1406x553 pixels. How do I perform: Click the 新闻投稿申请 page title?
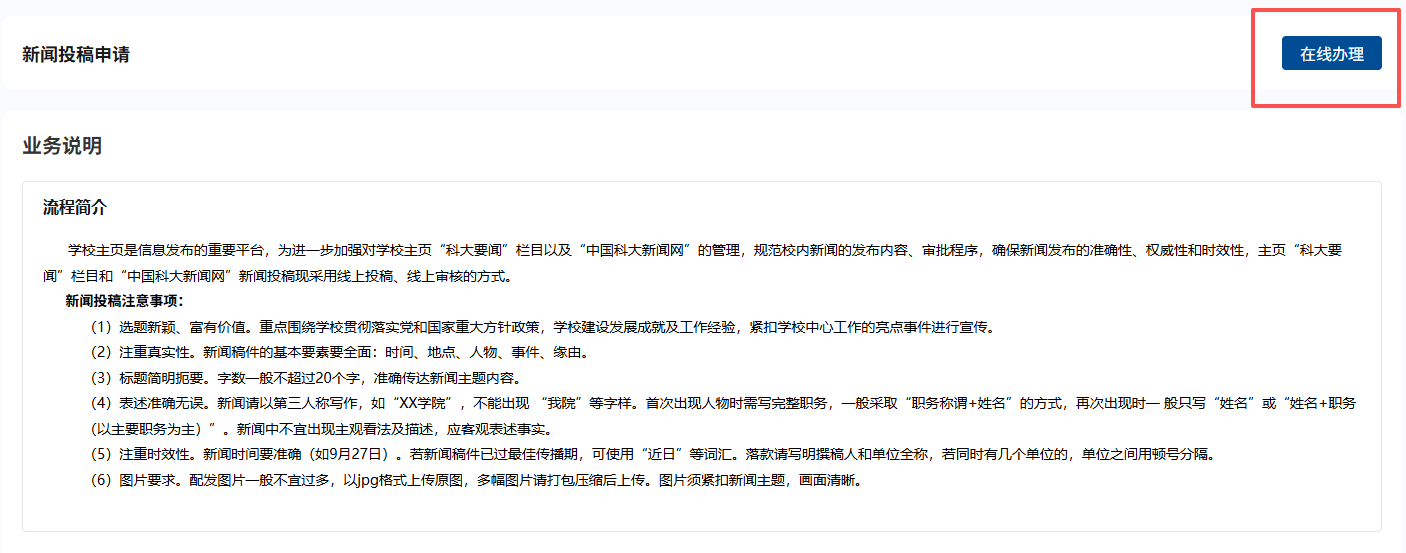(76, 54)
